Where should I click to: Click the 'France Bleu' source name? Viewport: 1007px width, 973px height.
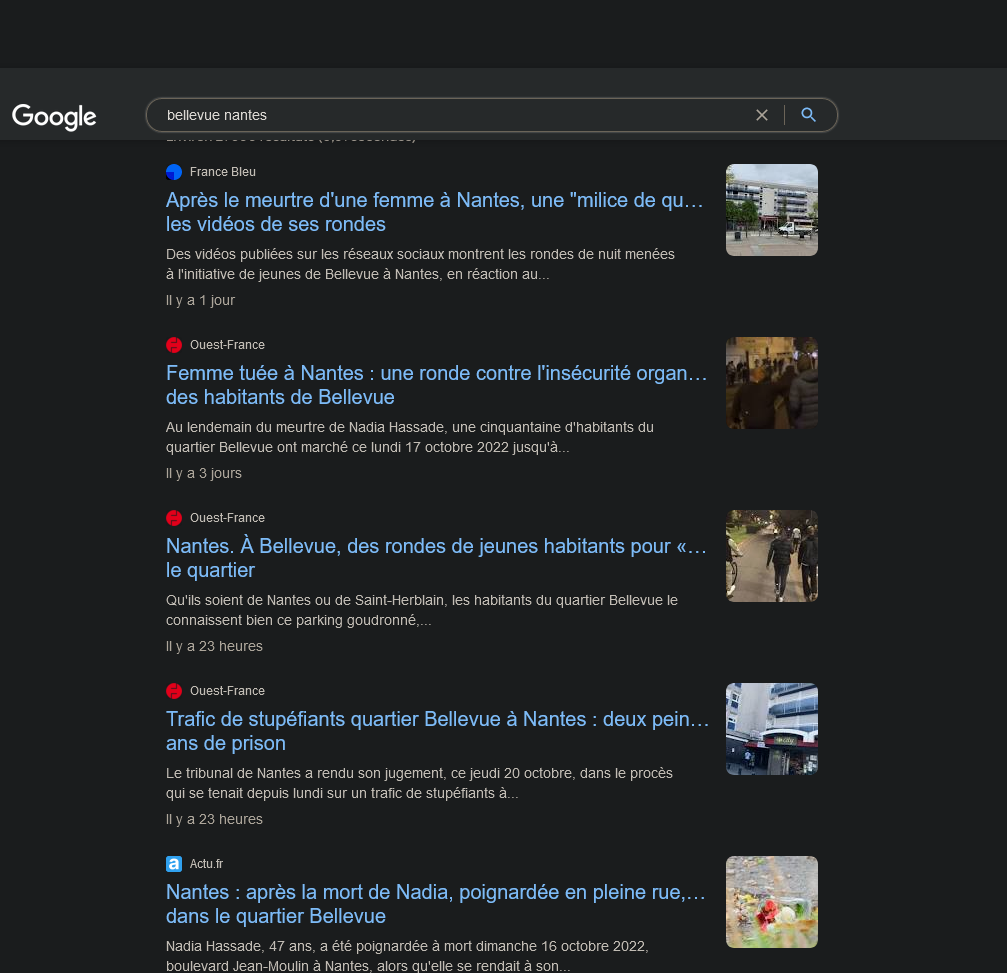click(223, 172)
